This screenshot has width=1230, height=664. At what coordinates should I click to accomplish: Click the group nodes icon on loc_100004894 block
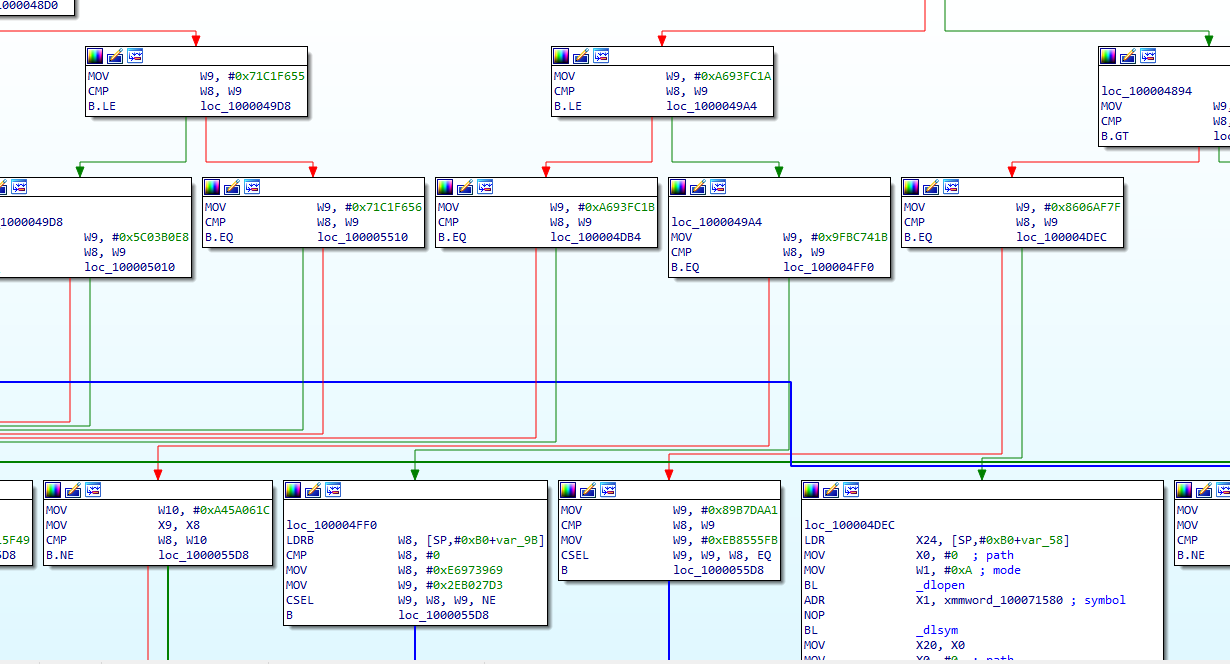pos(1148,56)
